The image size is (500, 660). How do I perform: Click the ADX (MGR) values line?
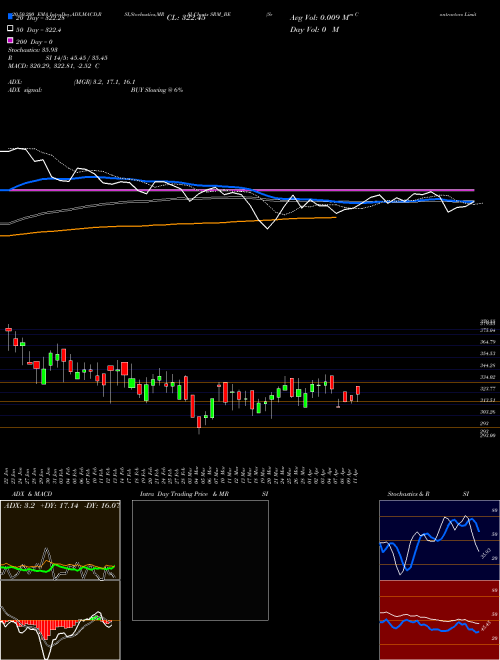(x=72, y=82)
